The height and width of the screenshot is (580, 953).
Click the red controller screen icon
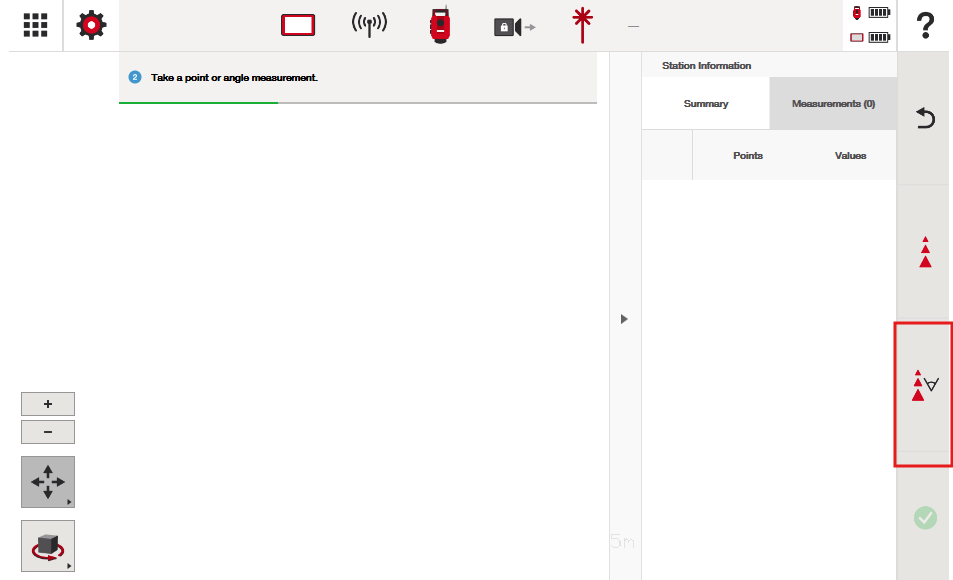tap(298, 26)
